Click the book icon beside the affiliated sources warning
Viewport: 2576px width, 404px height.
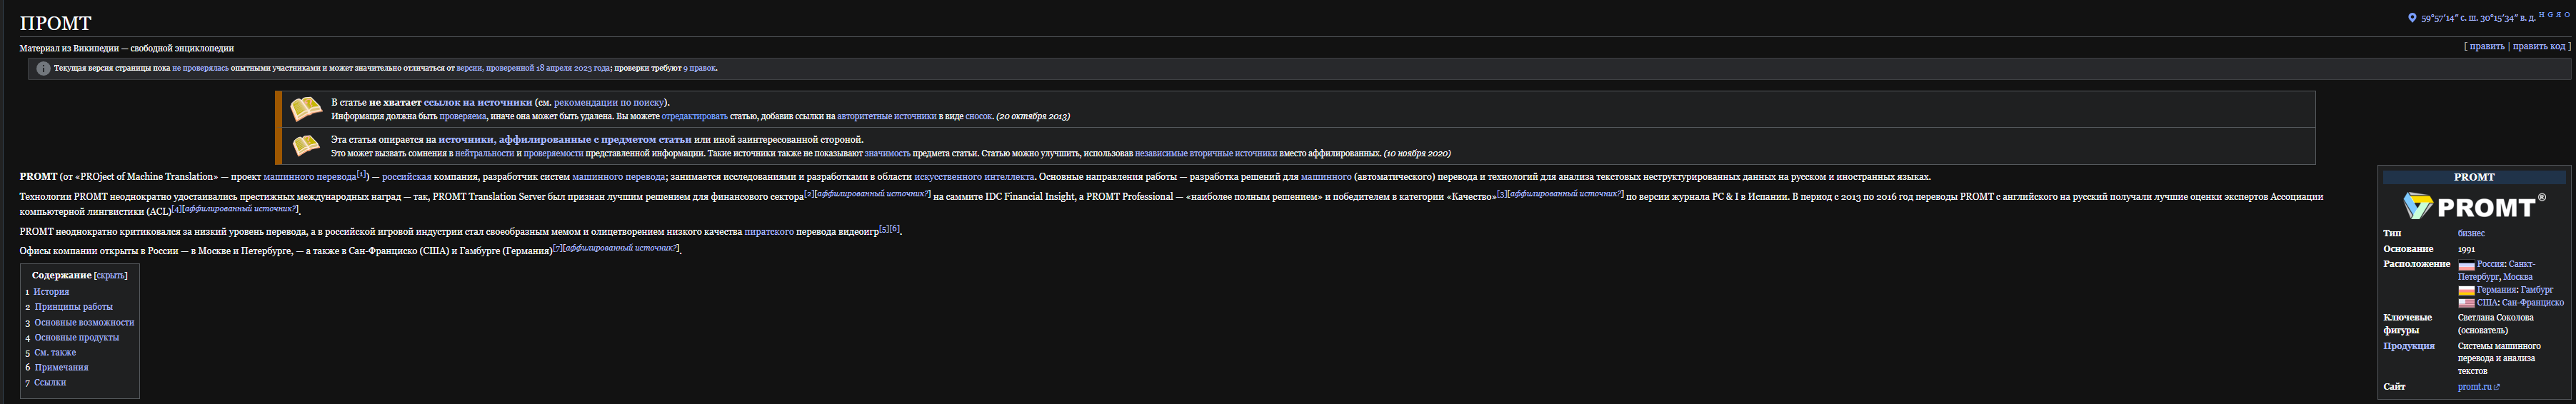point(305,146)
